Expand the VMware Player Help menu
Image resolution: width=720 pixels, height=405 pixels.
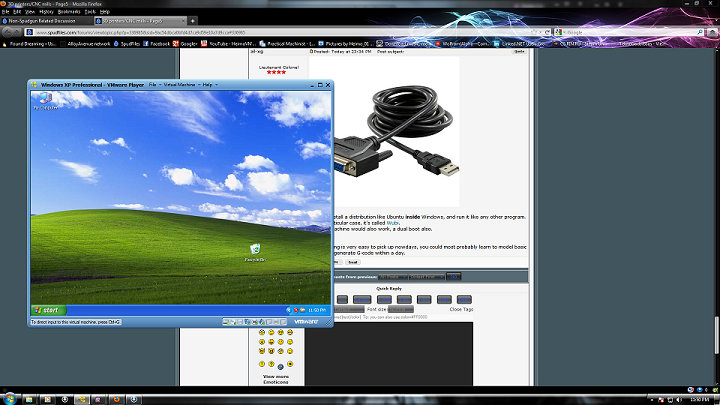click(207, 85)
